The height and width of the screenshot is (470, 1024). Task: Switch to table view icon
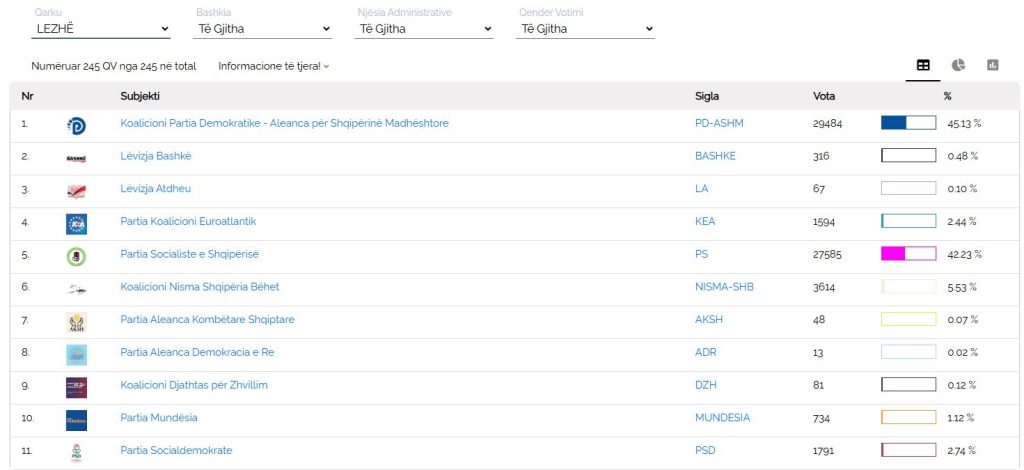(x=923, y=65)
